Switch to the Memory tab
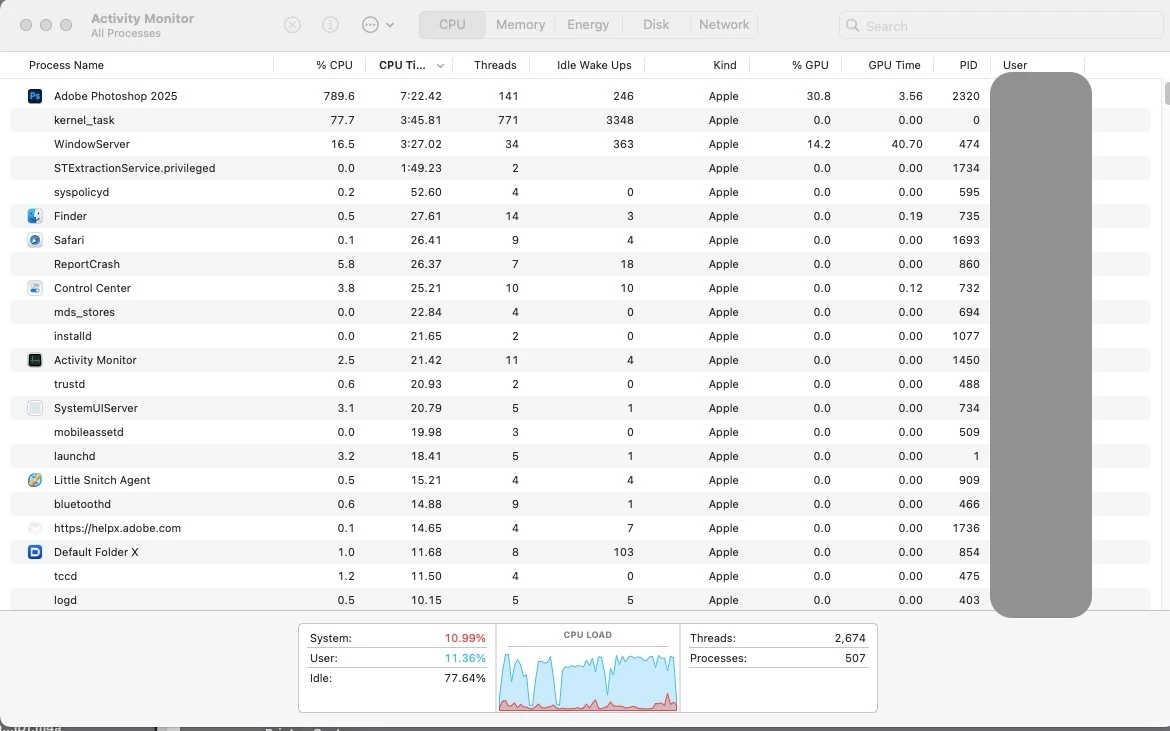Image resolution: width=1170 pixels, height=731 pixels. (x=520, y=25)
